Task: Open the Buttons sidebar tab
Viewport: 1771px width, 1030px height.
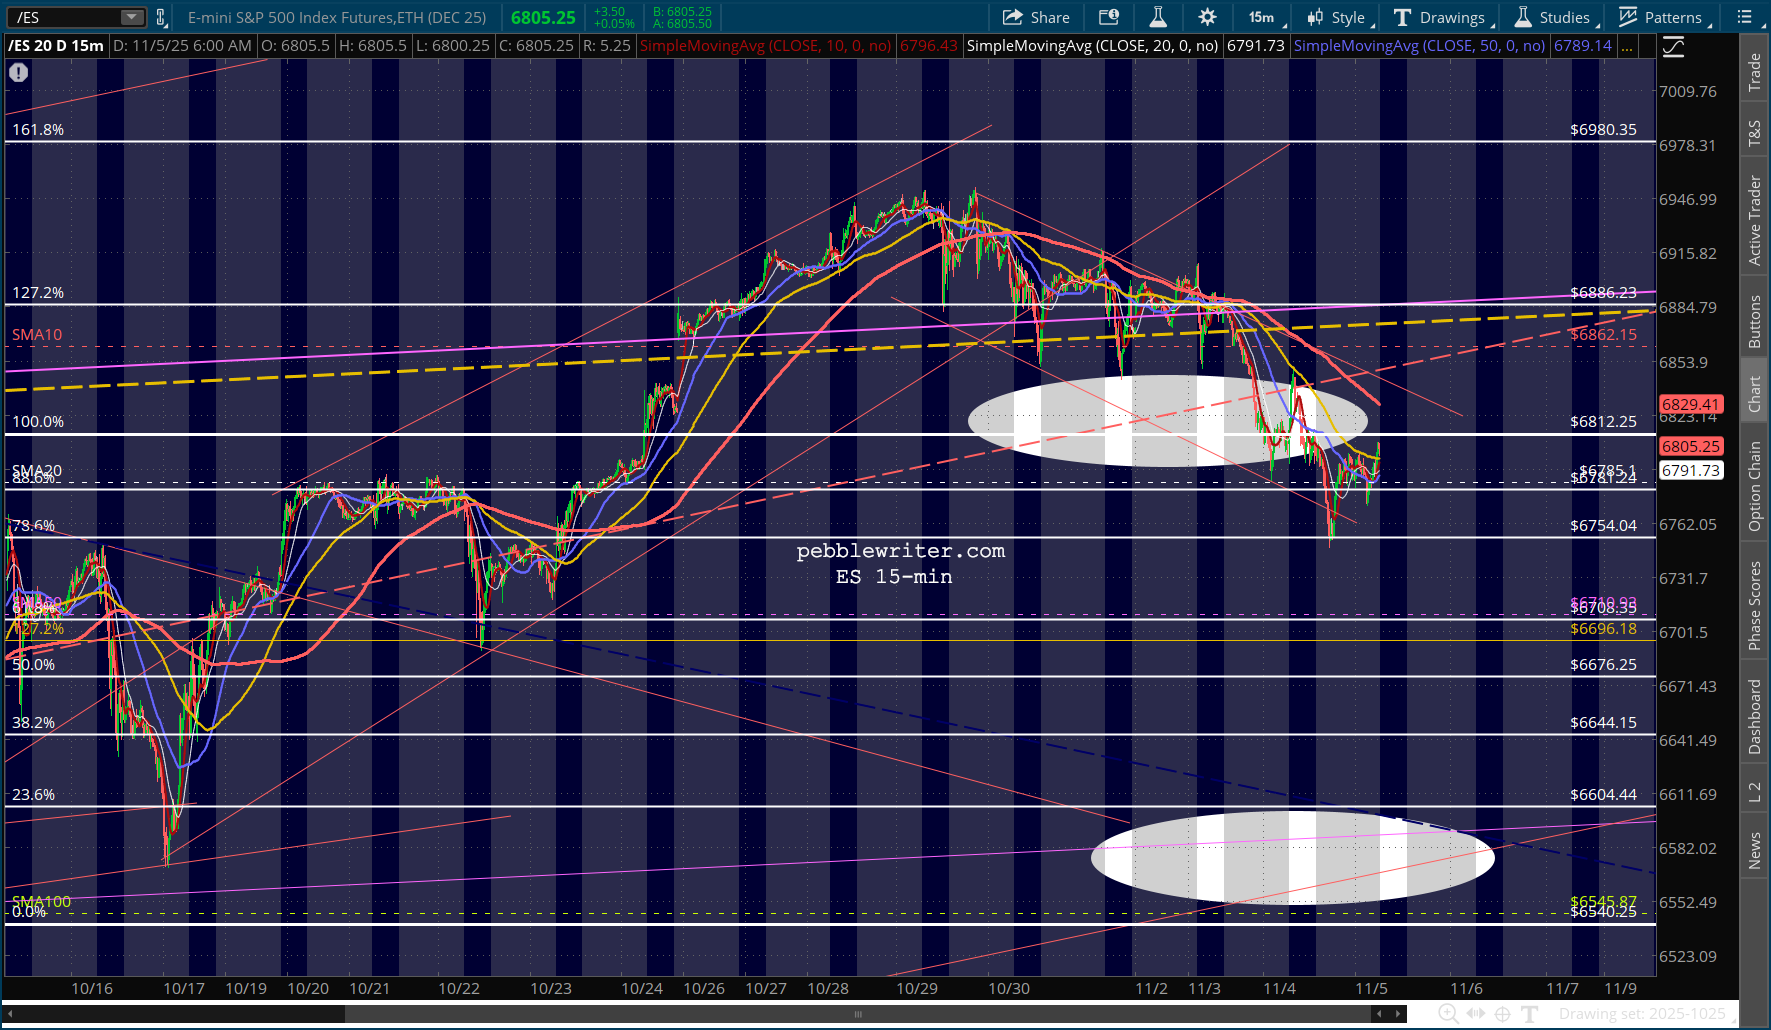Action: coord(1754,321)
